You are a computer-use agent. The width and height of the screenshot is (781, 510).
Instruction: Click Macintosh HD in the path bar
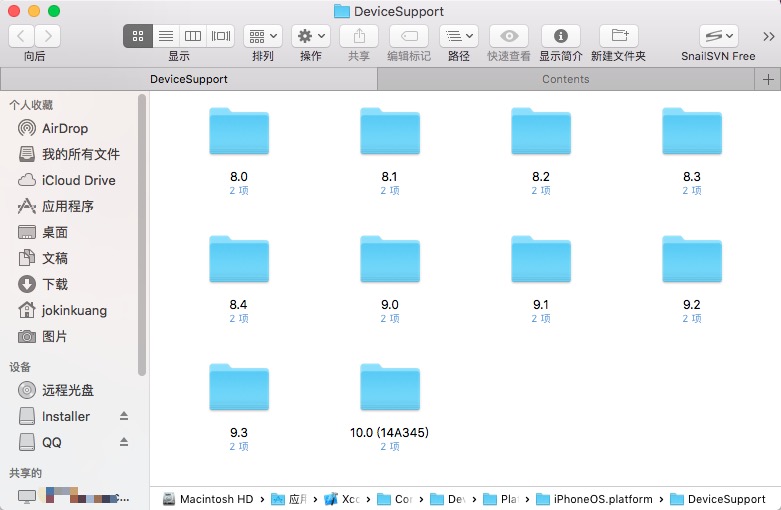click(x=208, y=499)
